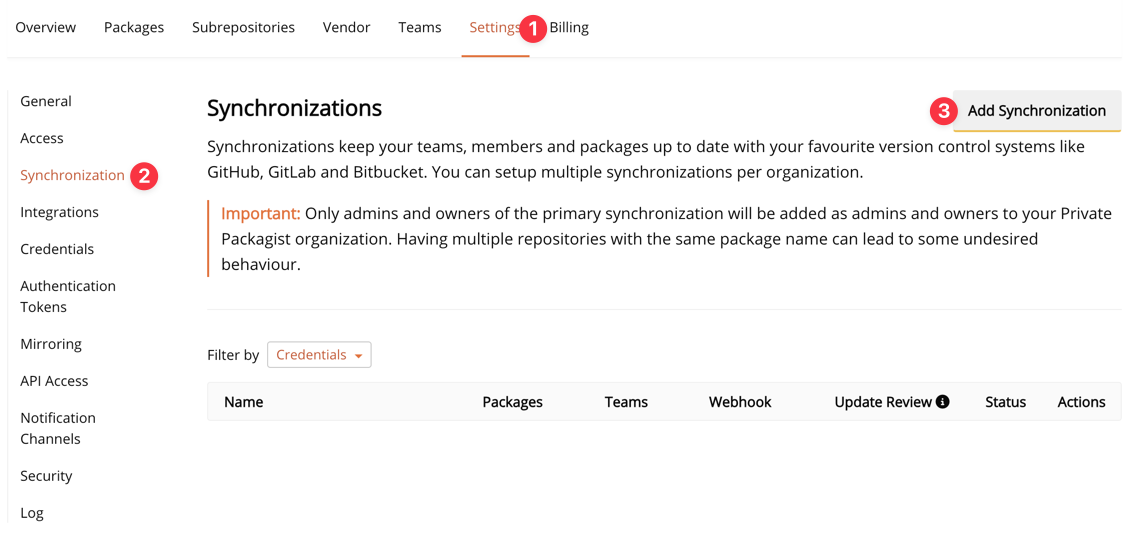The image size is (1134, 535).
Task: Open the Packages tab
Action: [134, 28]
